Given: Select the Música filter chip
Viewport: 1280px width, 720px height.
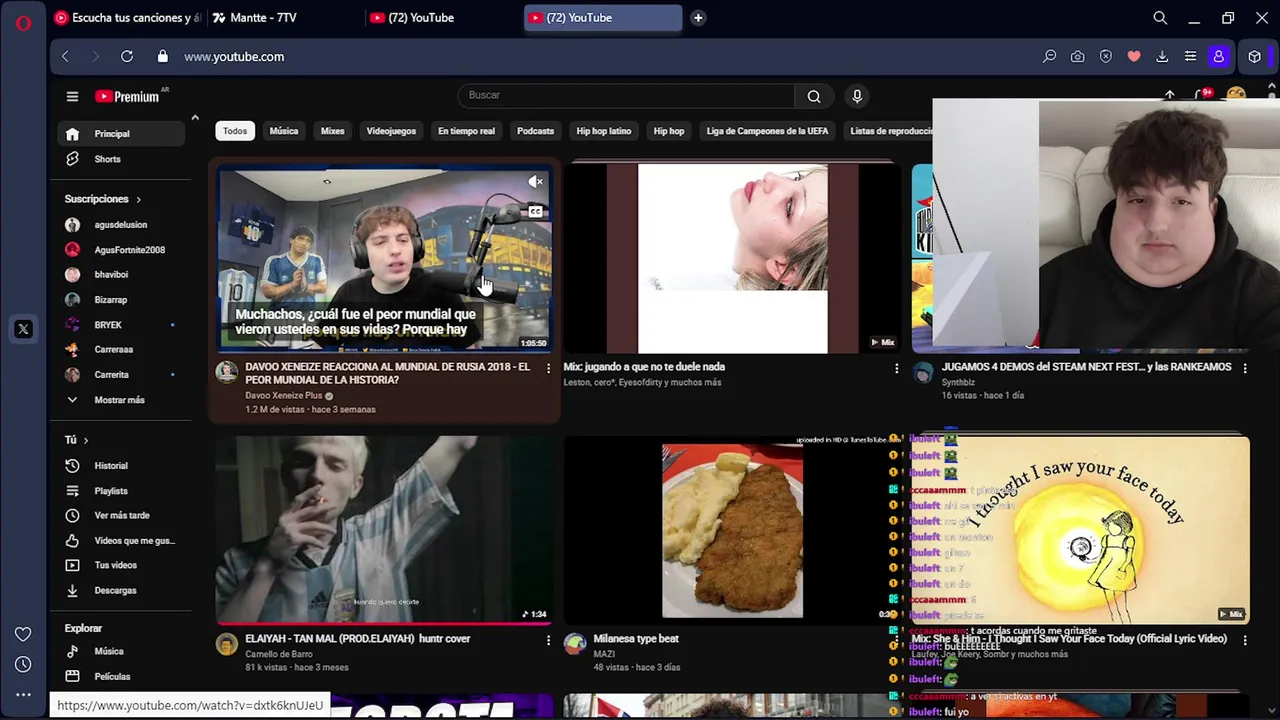Looking at the screenshot, I should (284, 131).
